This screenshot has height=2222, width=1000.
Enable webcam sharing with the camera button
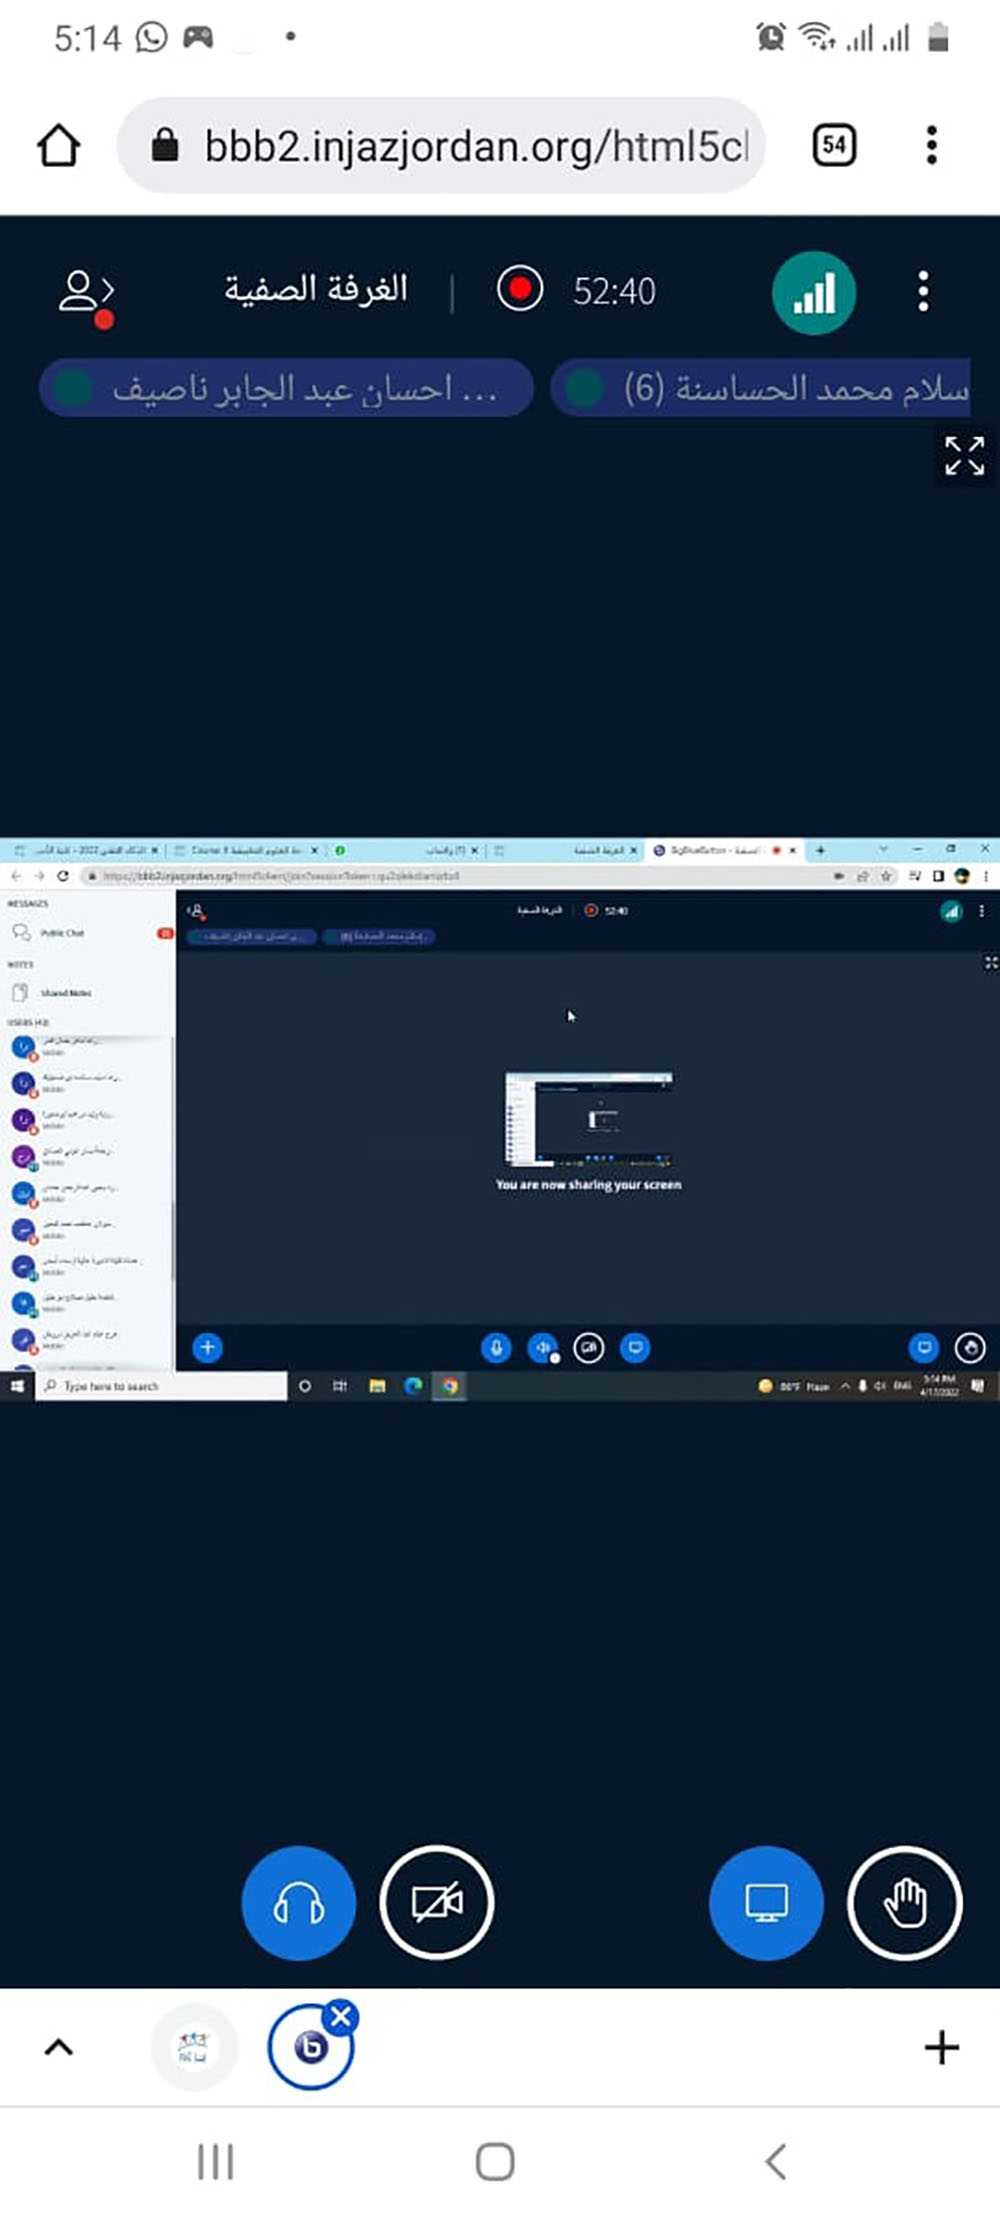(x=437, y=1903)
